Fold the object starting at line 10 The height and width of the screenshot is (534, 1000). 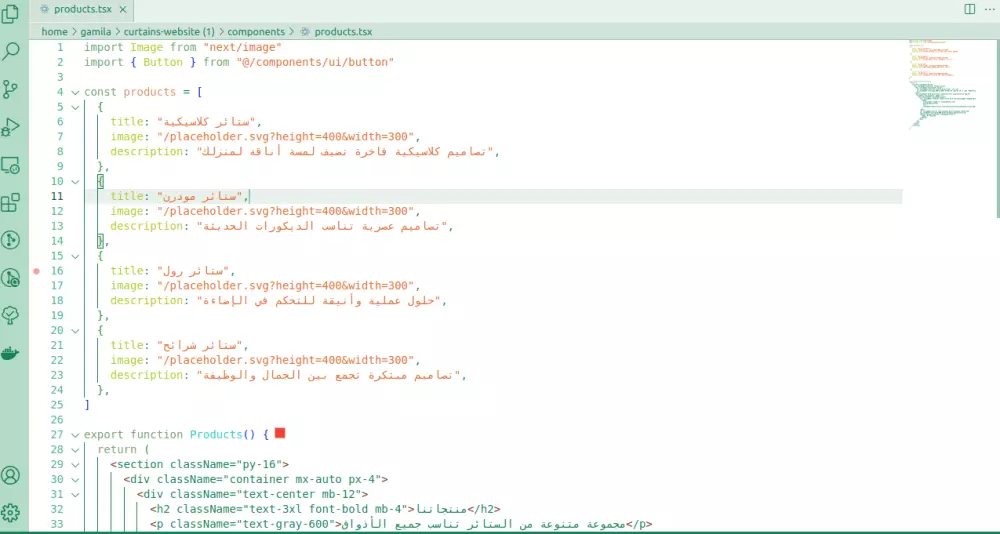point(75,182)
